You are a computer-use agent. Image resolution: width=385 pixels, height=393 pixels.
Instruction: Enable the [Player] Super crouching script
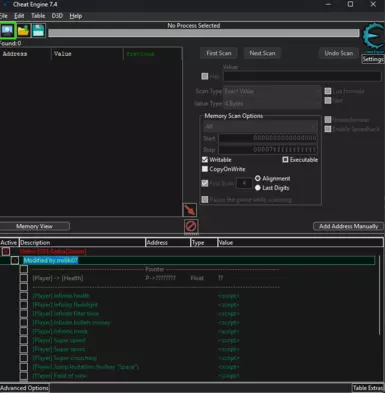tap(24, 358)
